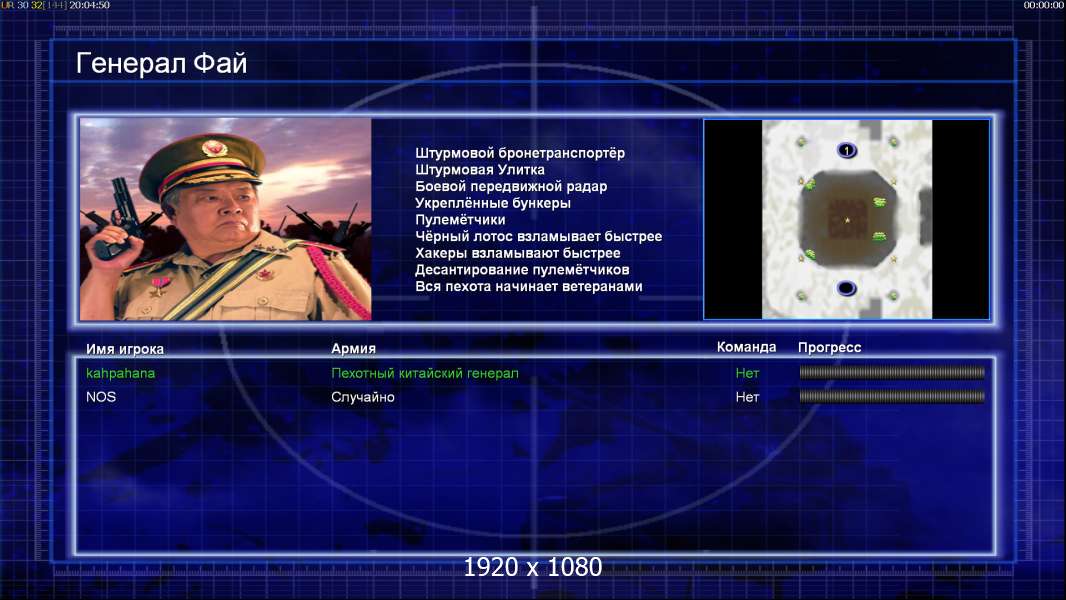Click the 20:04:50 clock readout
The width and height of the screenshot is (1066, 600).
[x=89, y=5]
